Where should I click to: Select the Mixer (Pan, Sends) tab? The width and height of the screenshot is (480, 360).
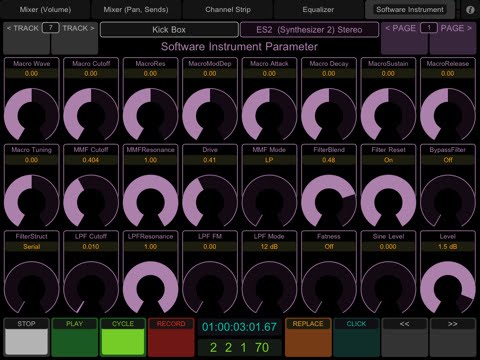(136, 10)
